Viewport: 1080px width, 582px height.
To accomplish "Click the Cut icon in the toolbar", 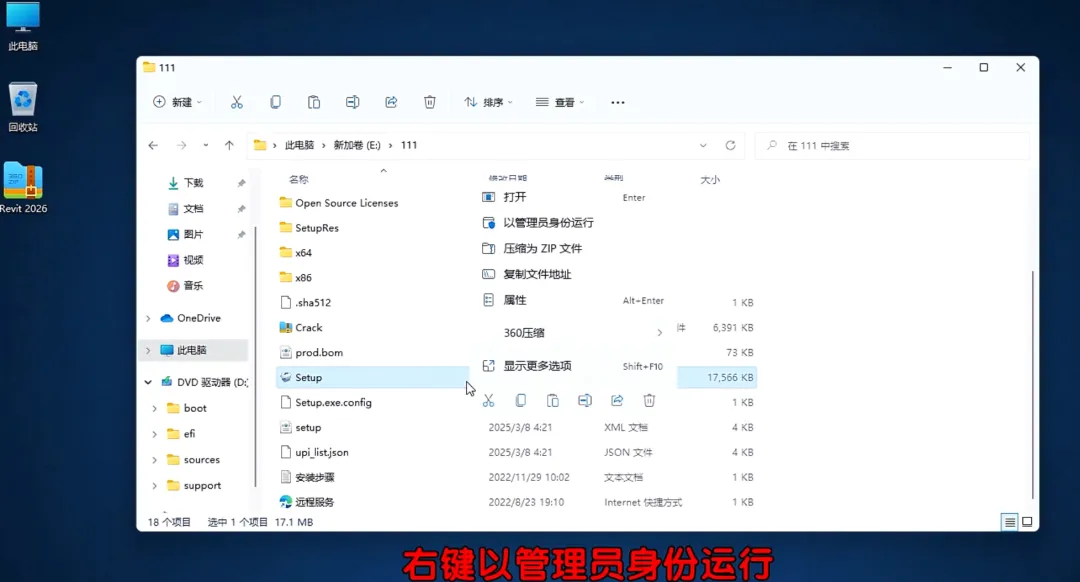I will coord(236,102).
